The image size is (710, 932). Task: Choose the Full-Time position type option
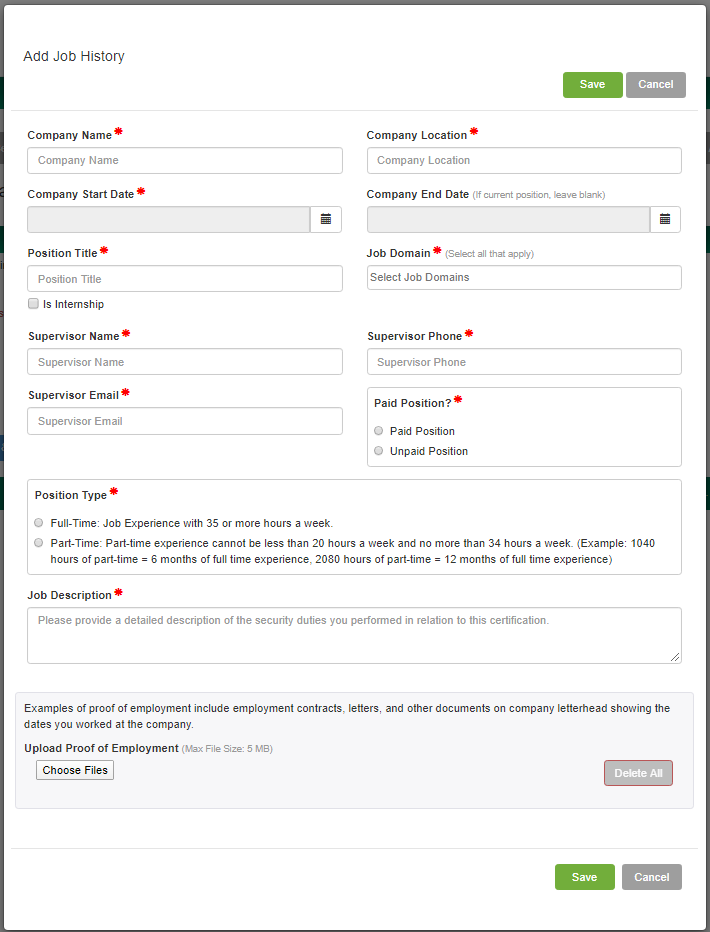coord(39,523)
